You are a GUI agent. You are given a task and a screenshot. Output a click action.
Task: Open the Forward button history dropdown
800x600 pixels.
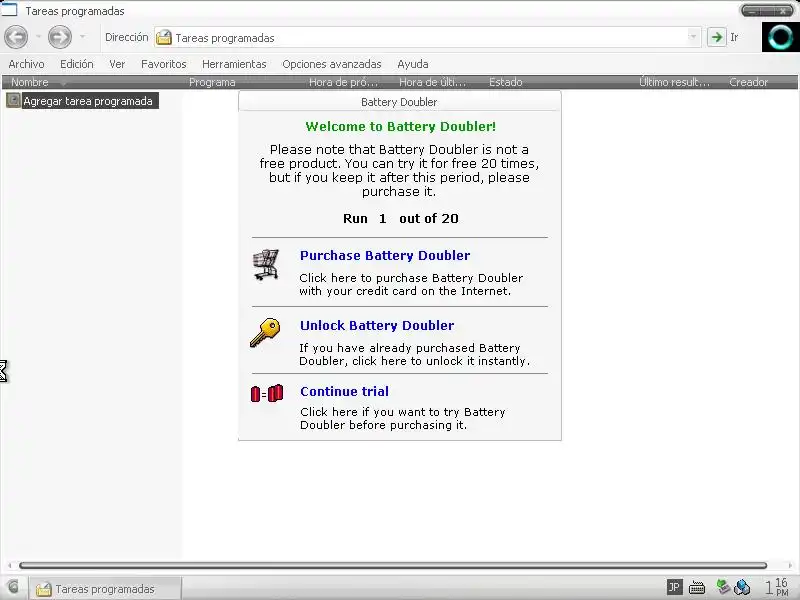click(82, 37)
